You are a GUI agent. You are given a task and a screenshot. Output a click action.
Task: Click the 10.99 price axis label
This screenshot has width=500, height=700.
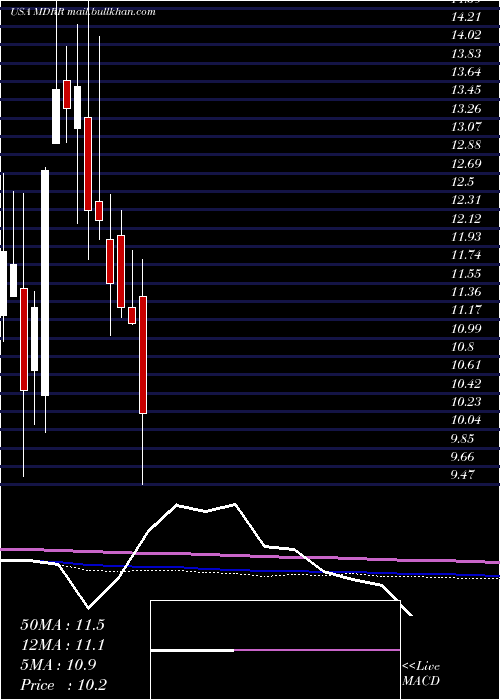click(x=466, y=329)
